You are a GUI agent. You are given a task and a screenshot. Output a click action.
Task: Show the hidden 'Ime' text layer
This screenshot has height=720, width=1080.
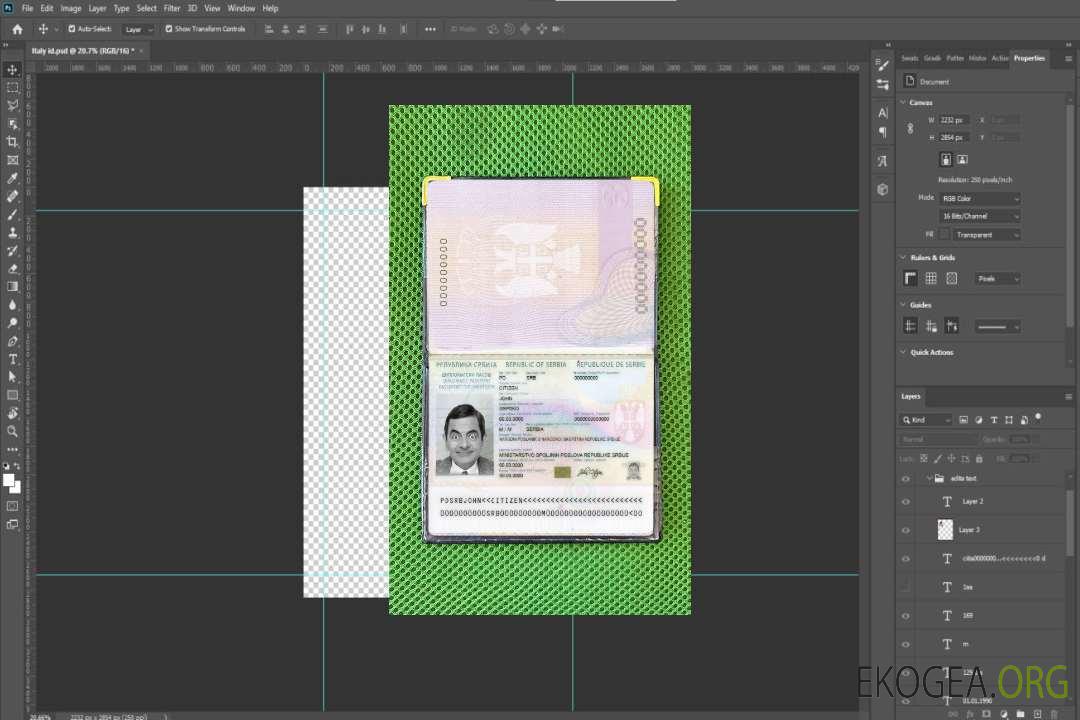point(906,587)
